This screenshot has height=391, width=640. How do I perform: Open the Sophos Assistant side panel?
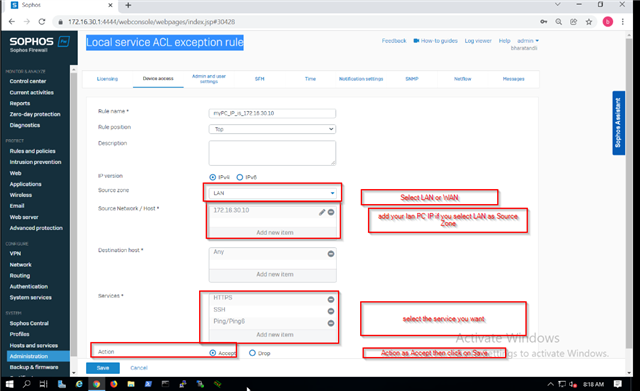coord(618,123)
